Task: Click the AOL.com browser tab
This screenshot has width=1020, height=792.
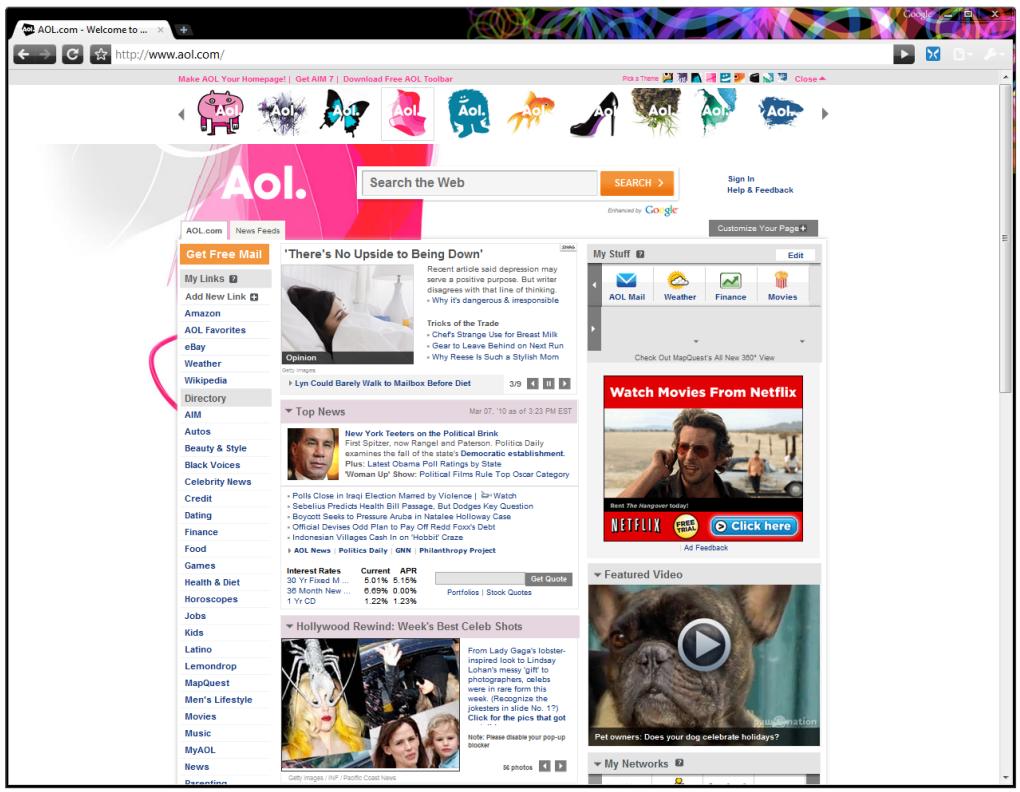Action: pos(92,30)
